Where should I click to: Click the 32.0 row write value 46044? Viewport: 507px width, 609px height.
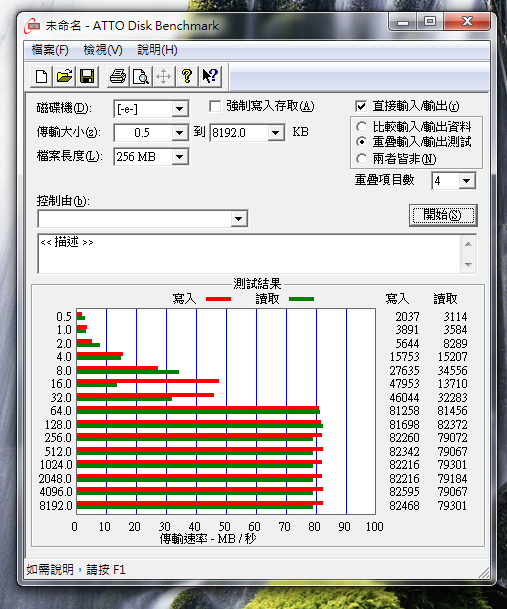coord(404,398)
